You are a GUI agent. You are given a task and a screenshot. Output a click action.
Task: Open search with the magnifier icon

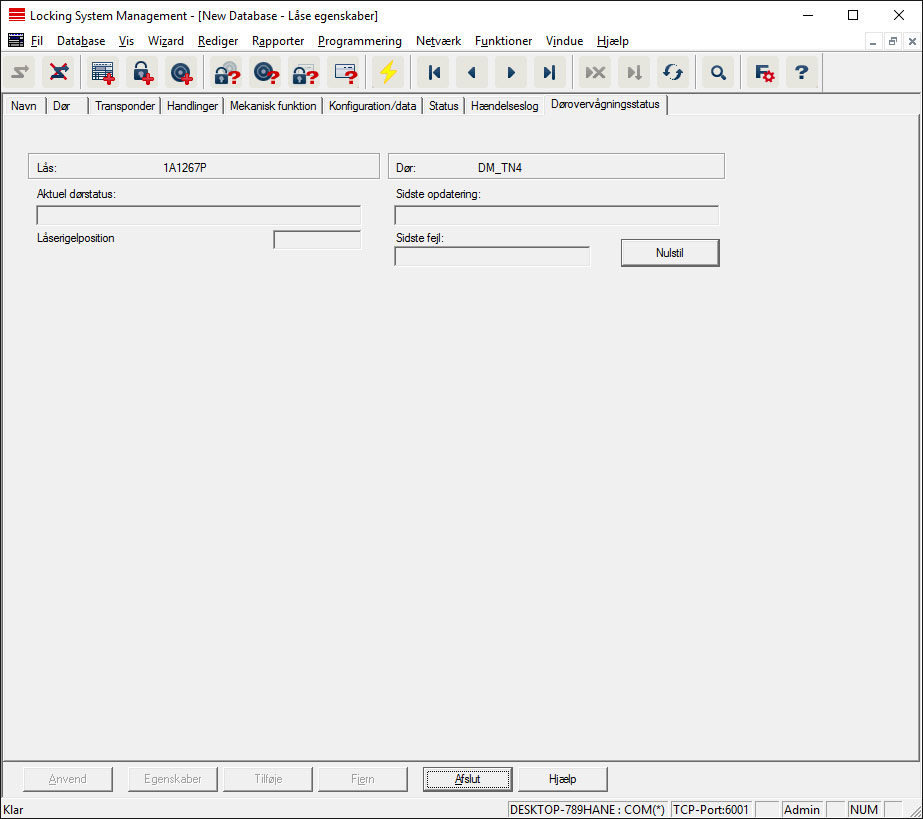click(718, 72)
